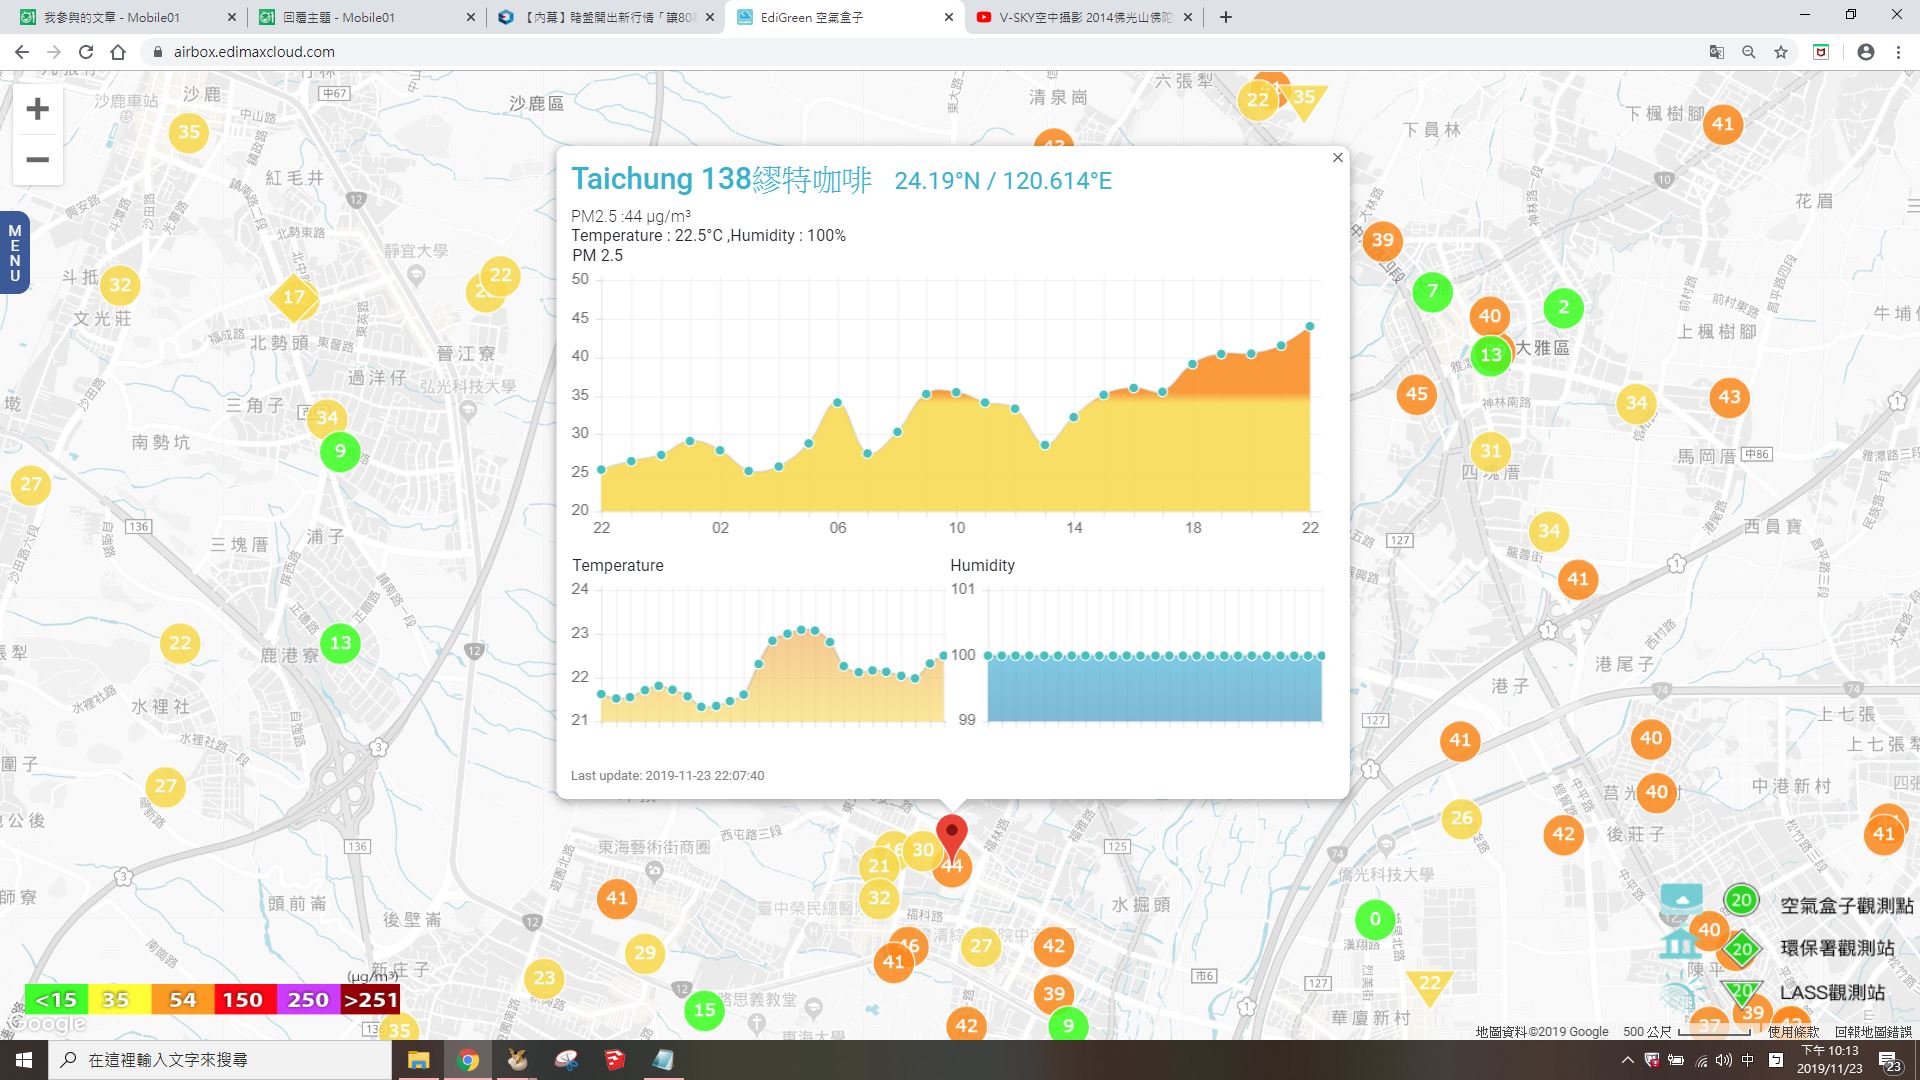Open the notification center with 23 badge
The image size is (1920, 1080).
pos(1890,1061)
